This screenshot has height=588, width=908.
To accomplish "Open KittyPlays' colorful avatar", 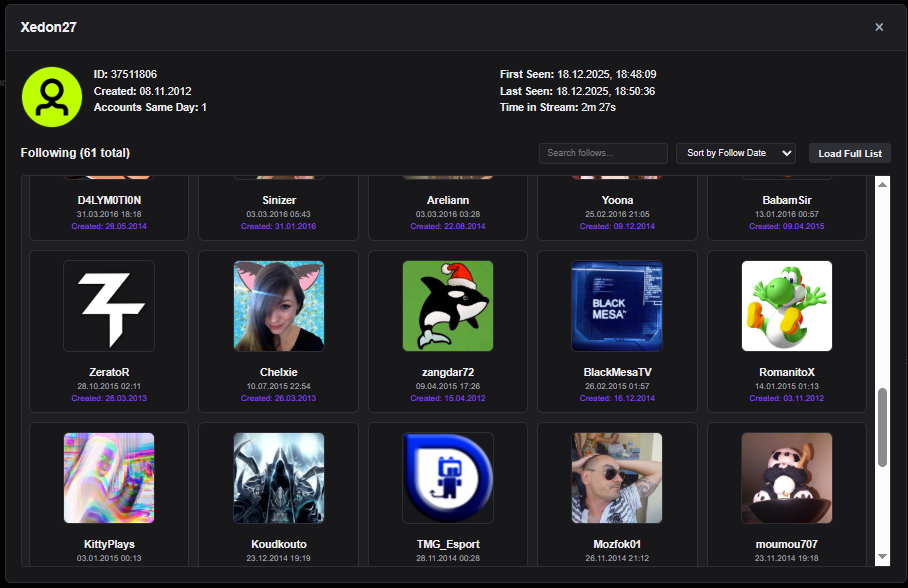I will [109, 478].
